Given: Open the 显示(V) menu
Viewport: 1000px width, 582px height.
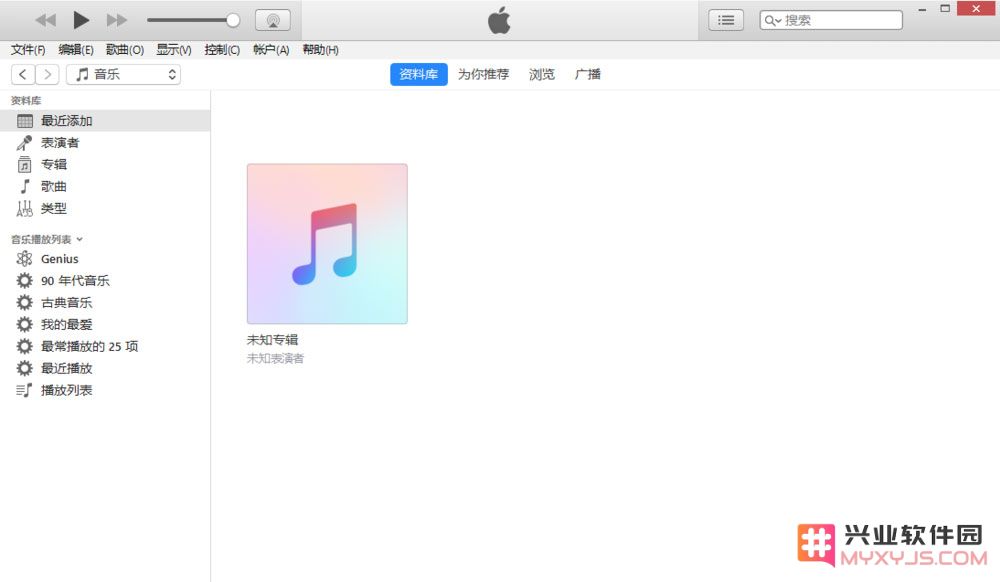Looking at the screenshot, I should click(x=173, y=50).
